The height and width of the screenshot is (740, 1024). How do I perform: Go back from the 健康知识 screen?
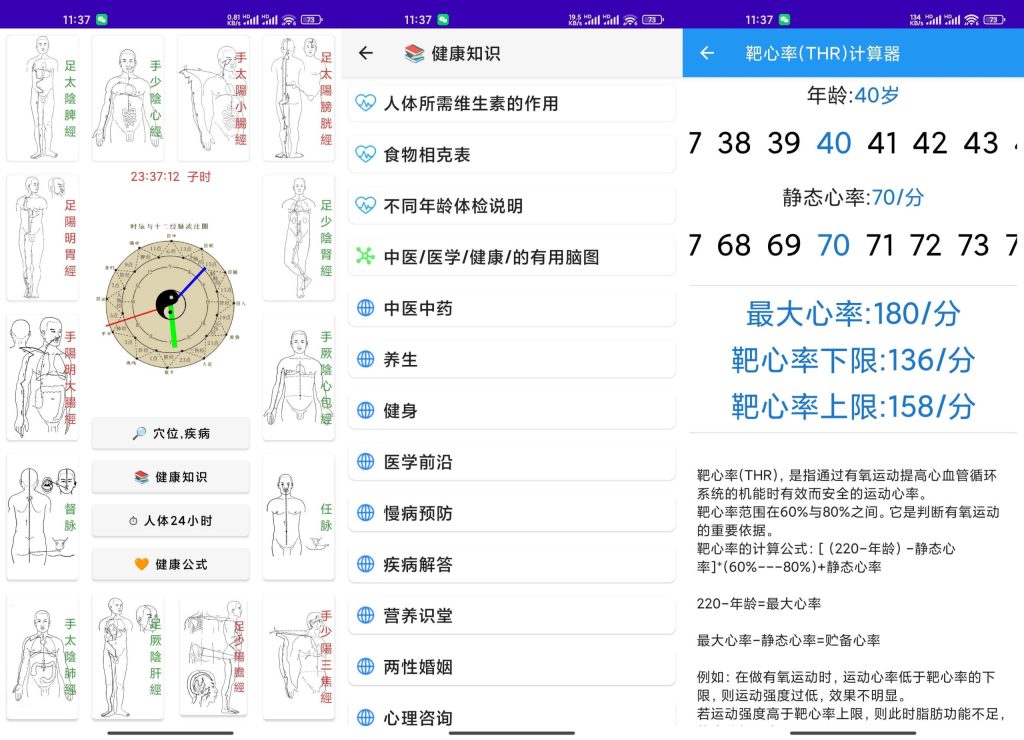click(x=366, y=53)
